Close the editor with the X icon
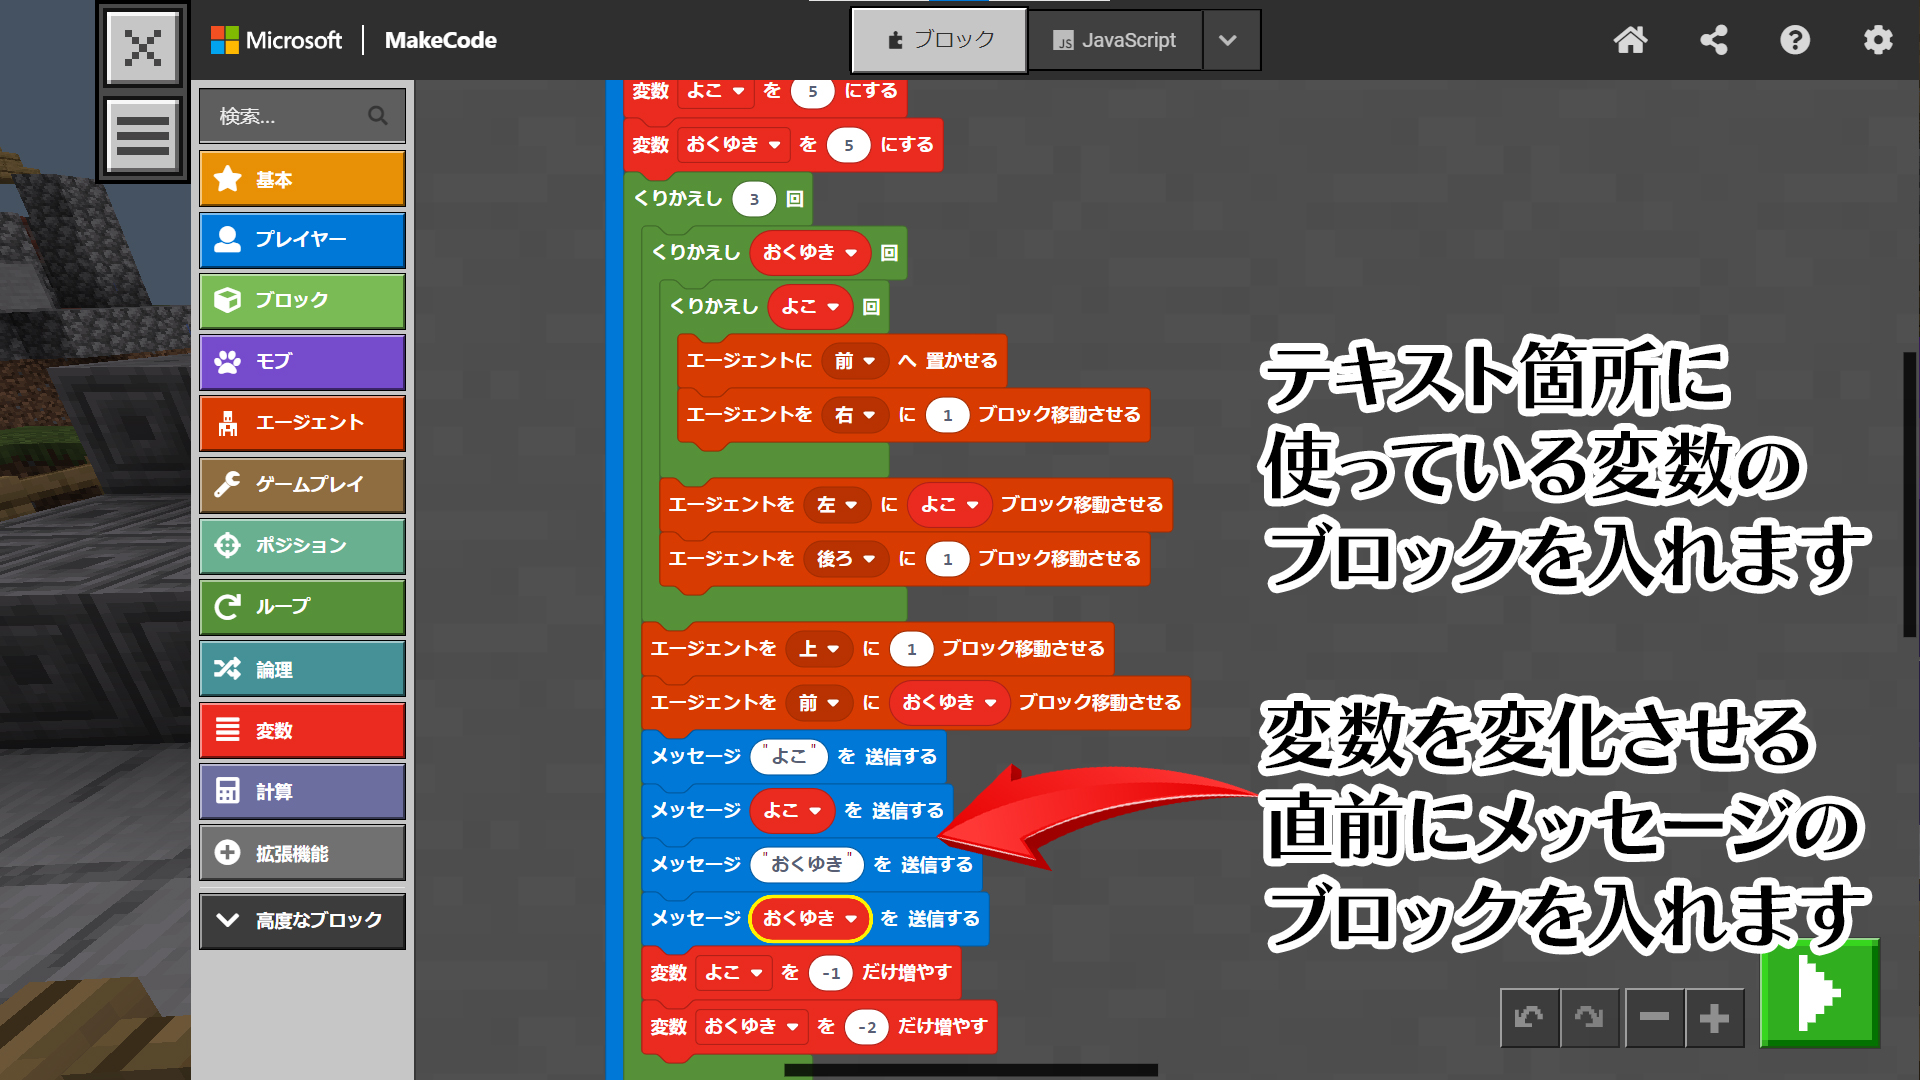1920x1080 pixels. [143, 47]
